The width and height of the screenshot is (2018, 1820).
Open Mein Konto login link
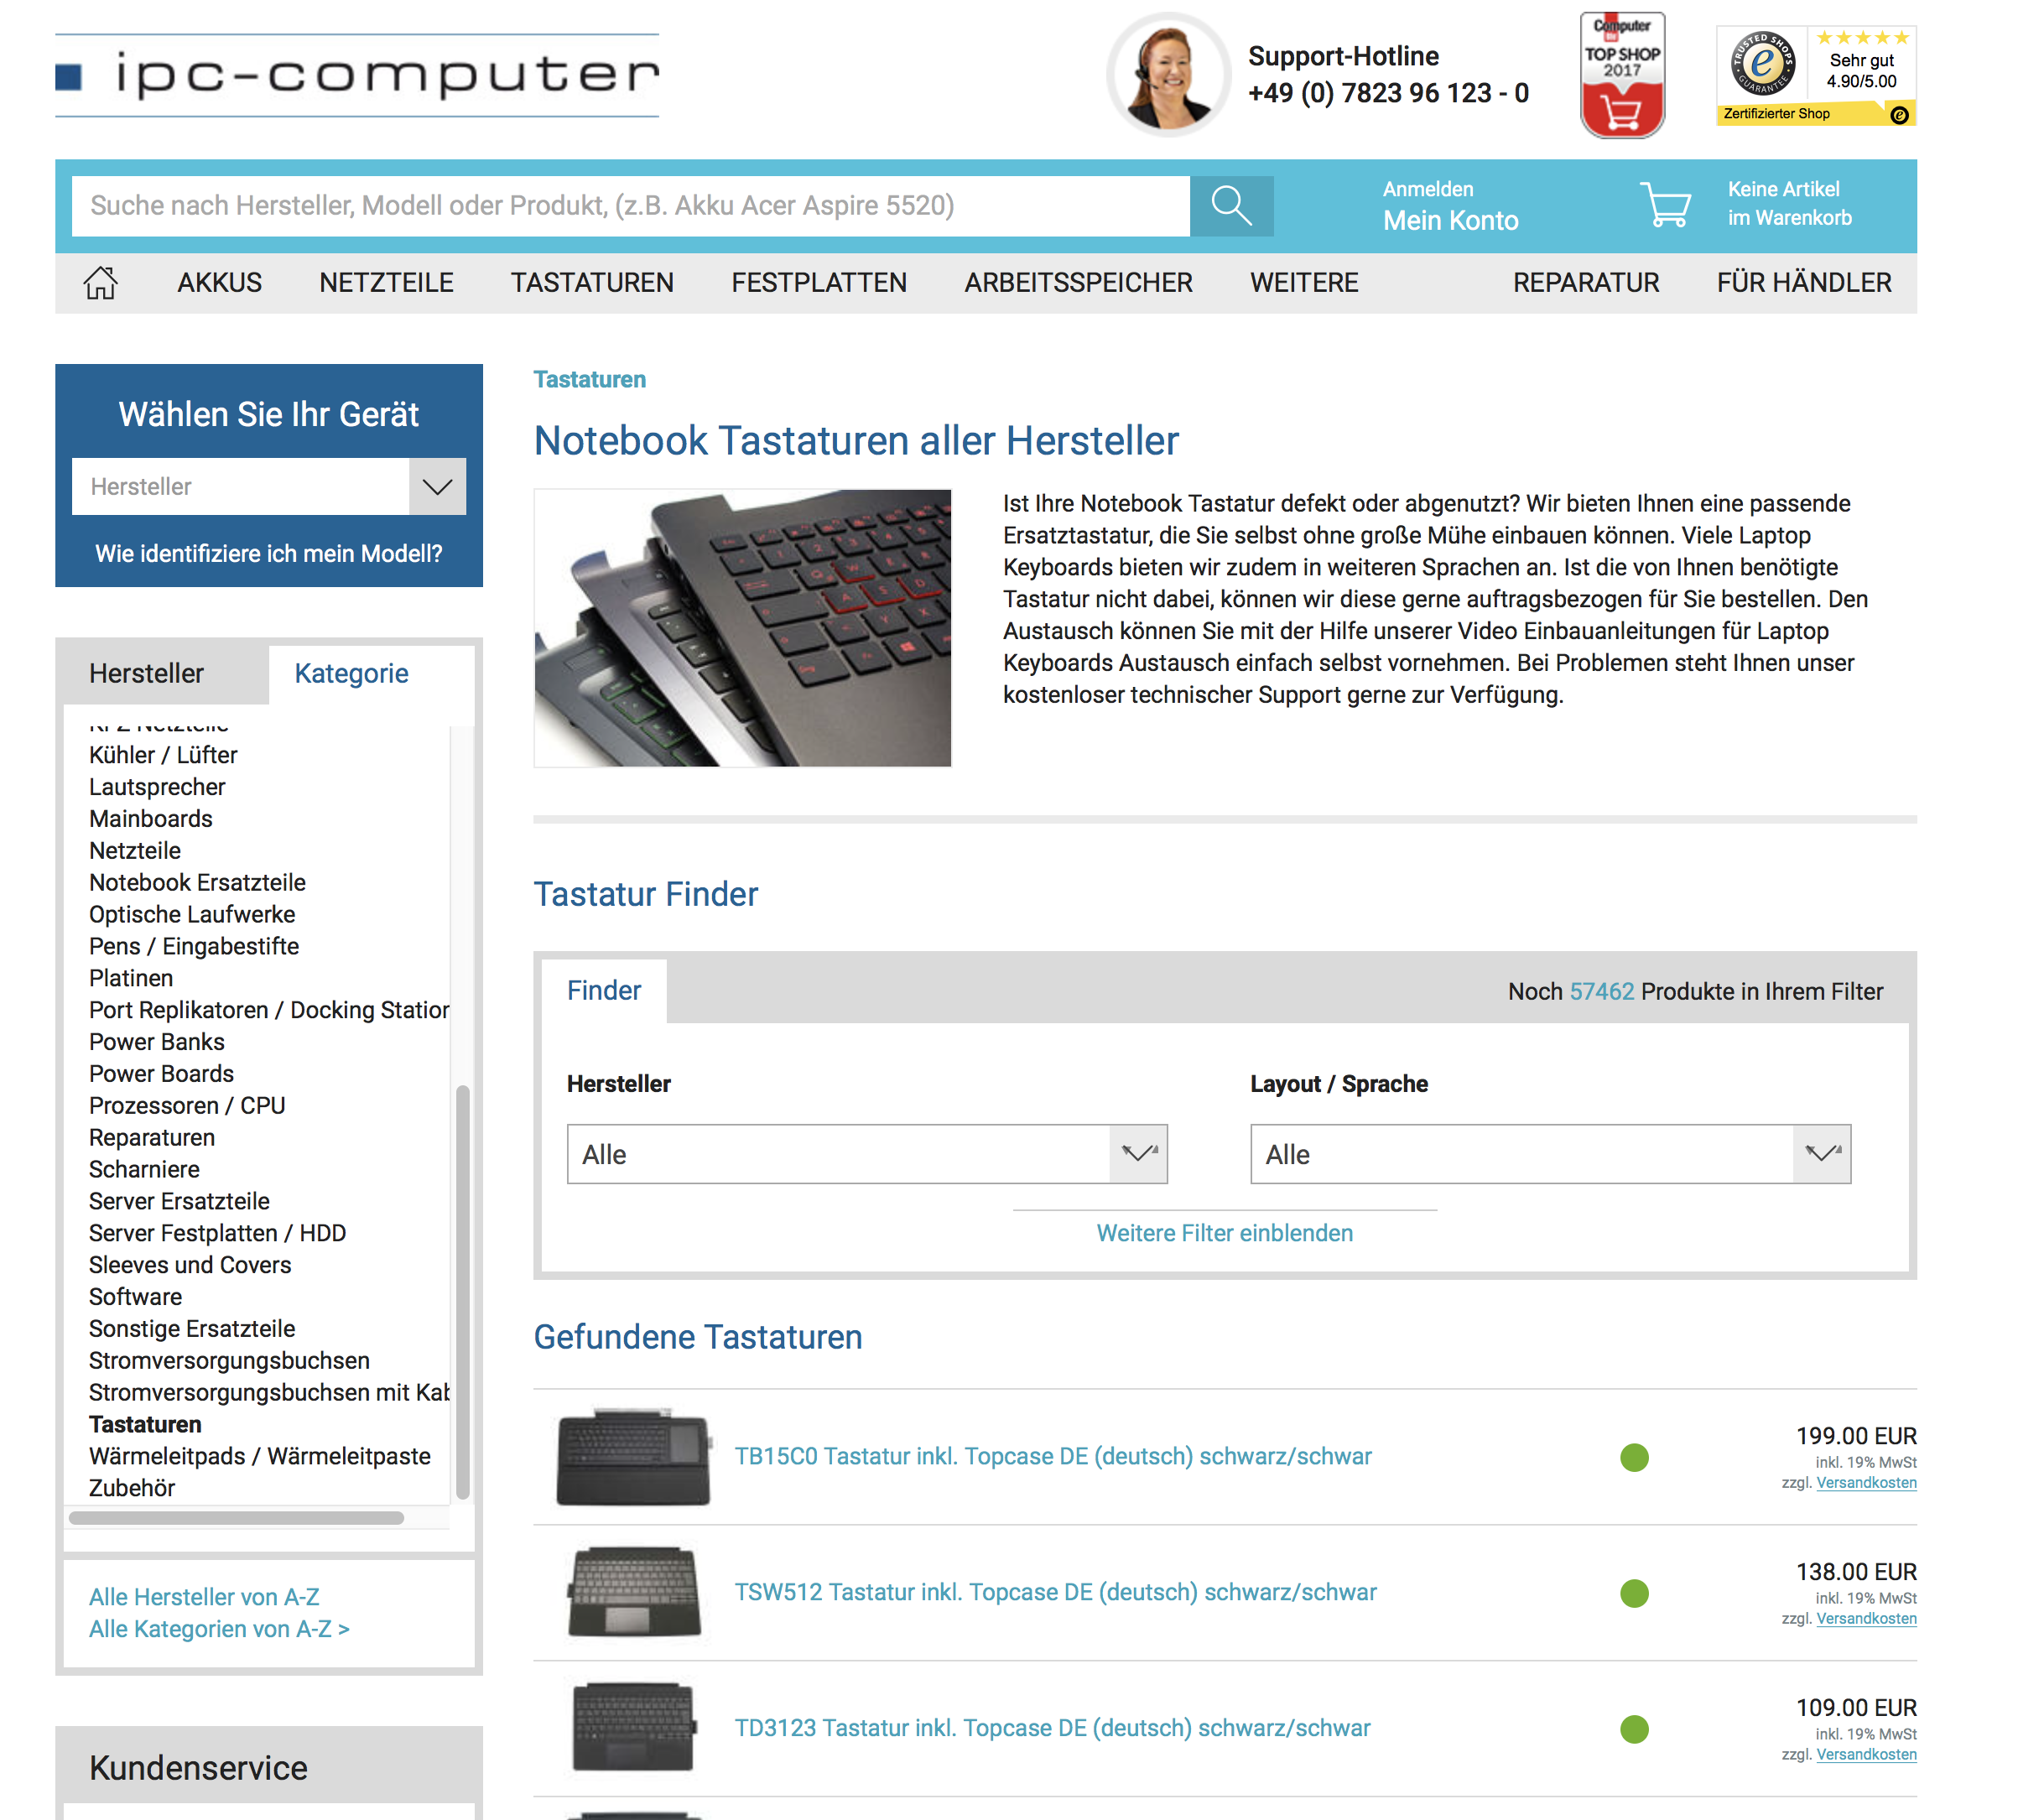coord(1450,220)
